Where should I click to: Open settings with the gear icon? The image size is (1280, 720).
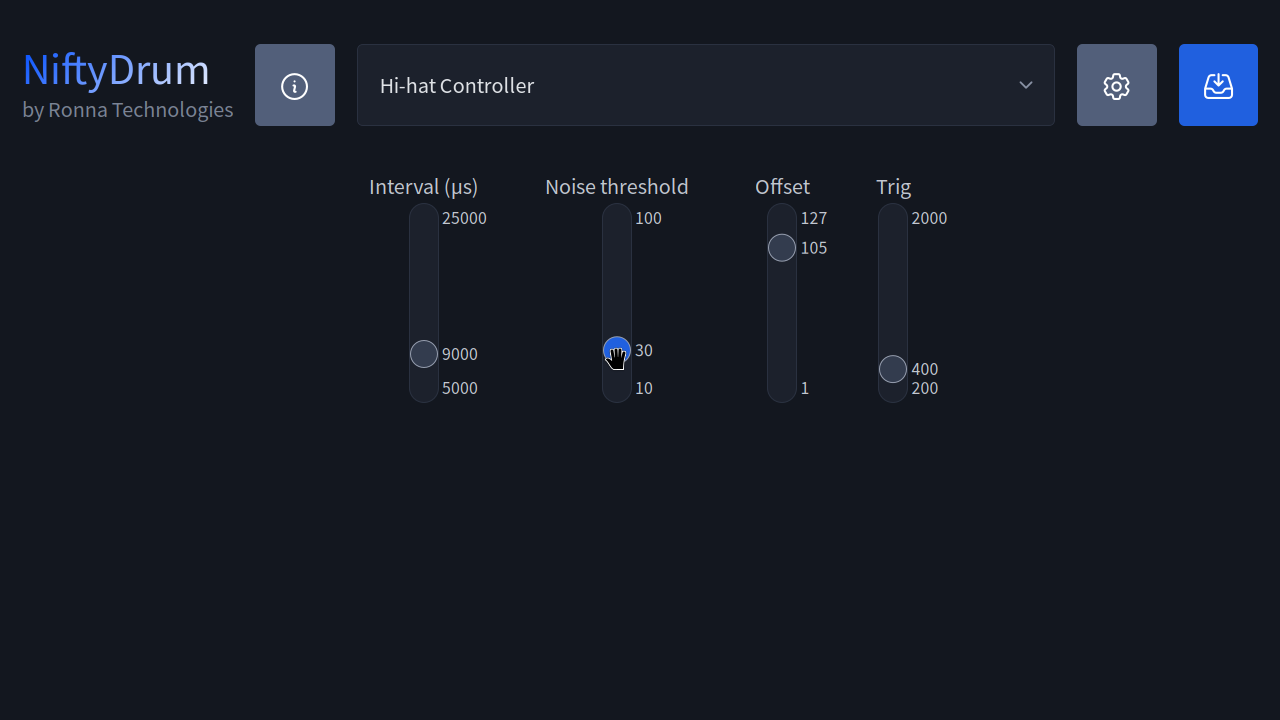pos(1116,85)
